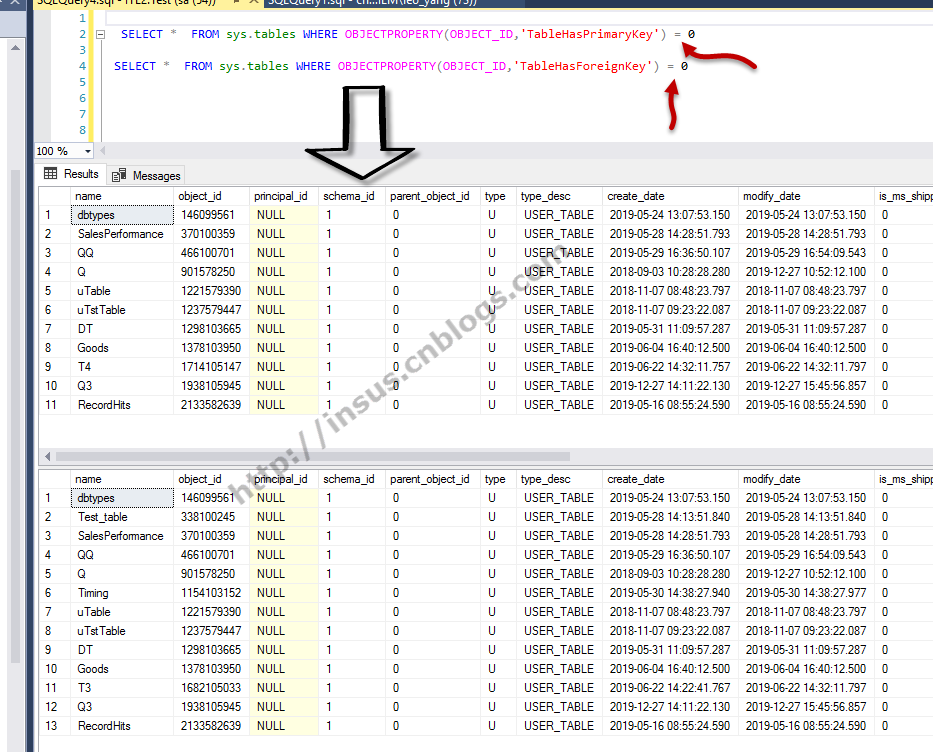Place cursor on OBJECTPROPERTY in line 2
Screen dimensions: 933x752
394,35
